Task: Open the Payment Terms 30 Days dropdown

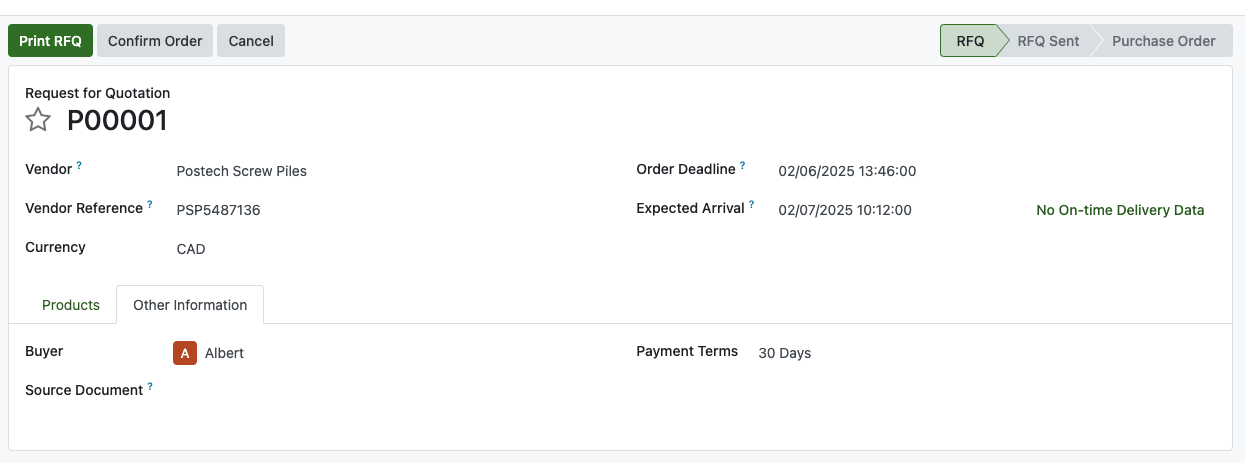Action: point(785,353)
